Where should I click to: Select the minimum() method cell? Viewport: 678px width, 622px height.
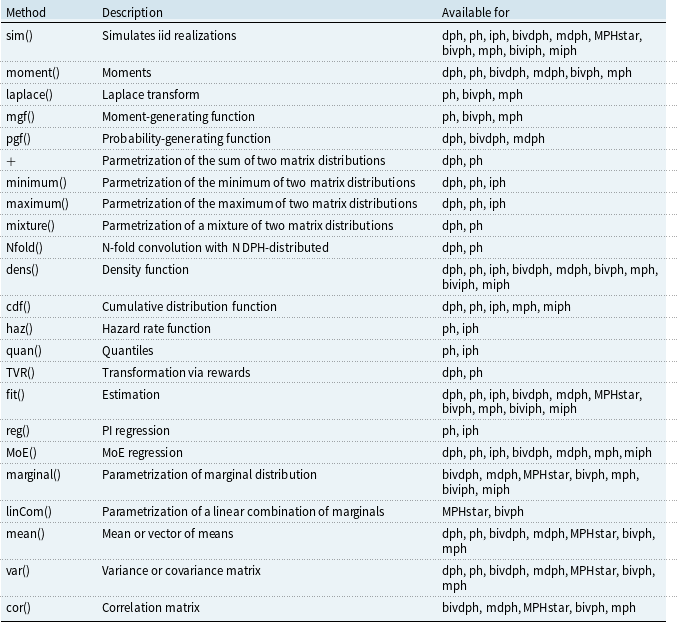pyautogui.click(x=36, y=183)
